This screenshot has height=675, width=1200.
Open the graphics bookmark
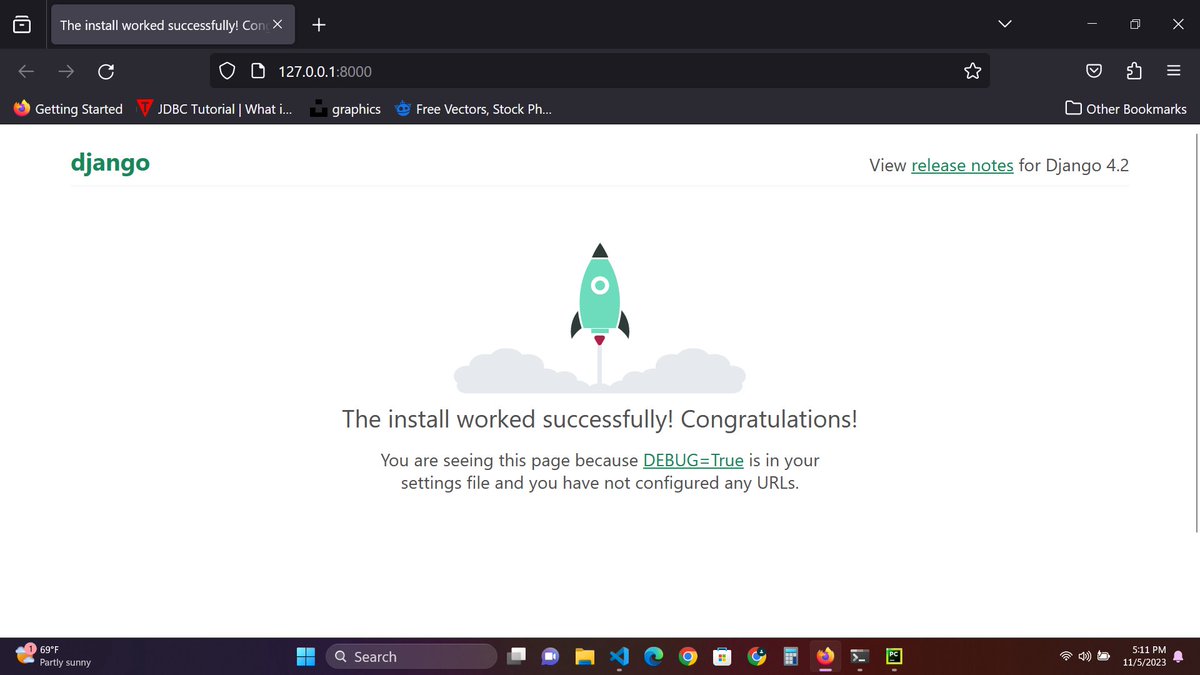pyautogui.click(x=345, y=109)
